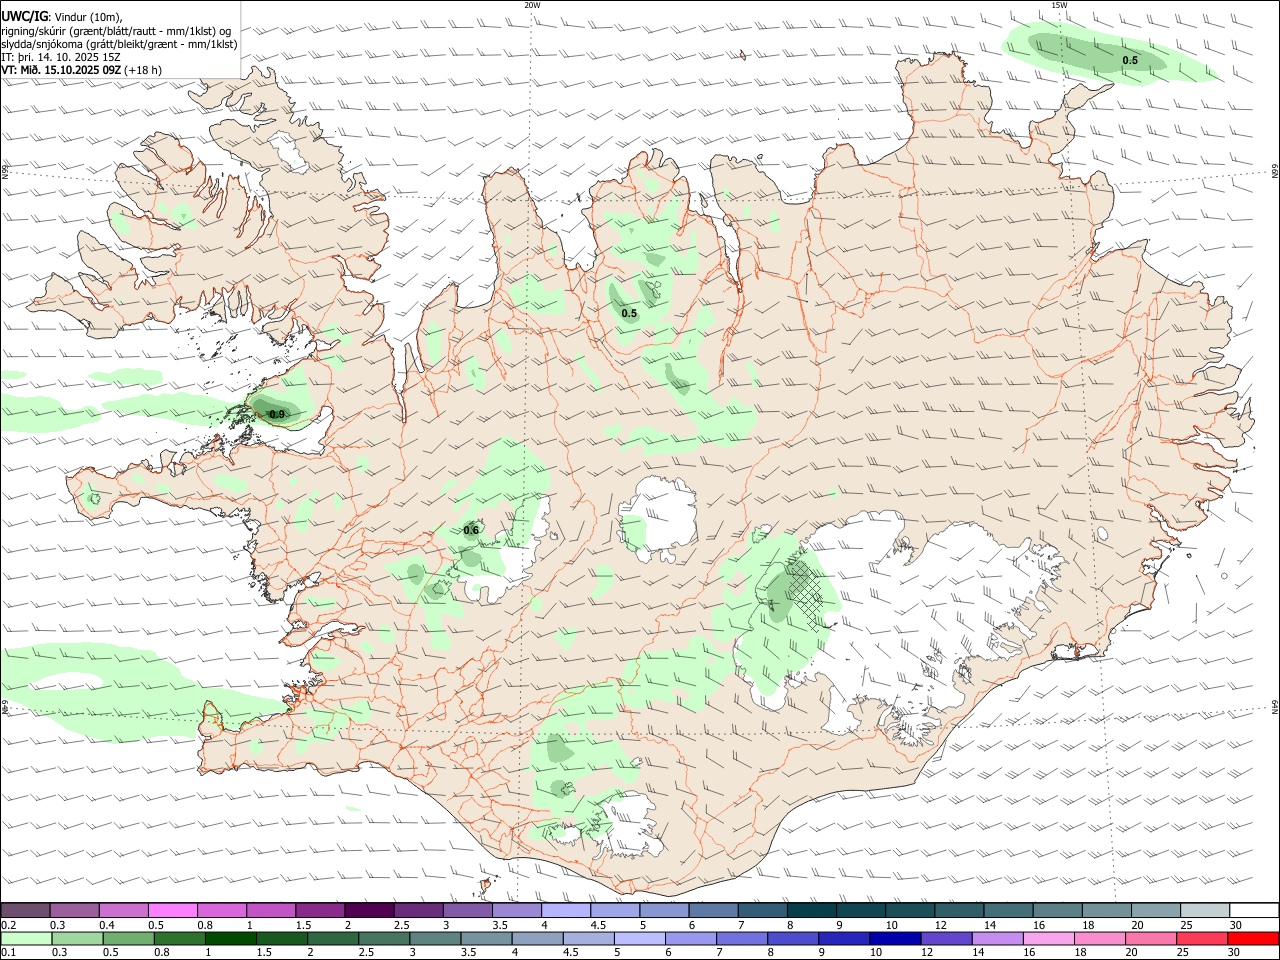Pick the medium green 0.5 swatch in lower row

pyautogui.click(x=129, y=939)
